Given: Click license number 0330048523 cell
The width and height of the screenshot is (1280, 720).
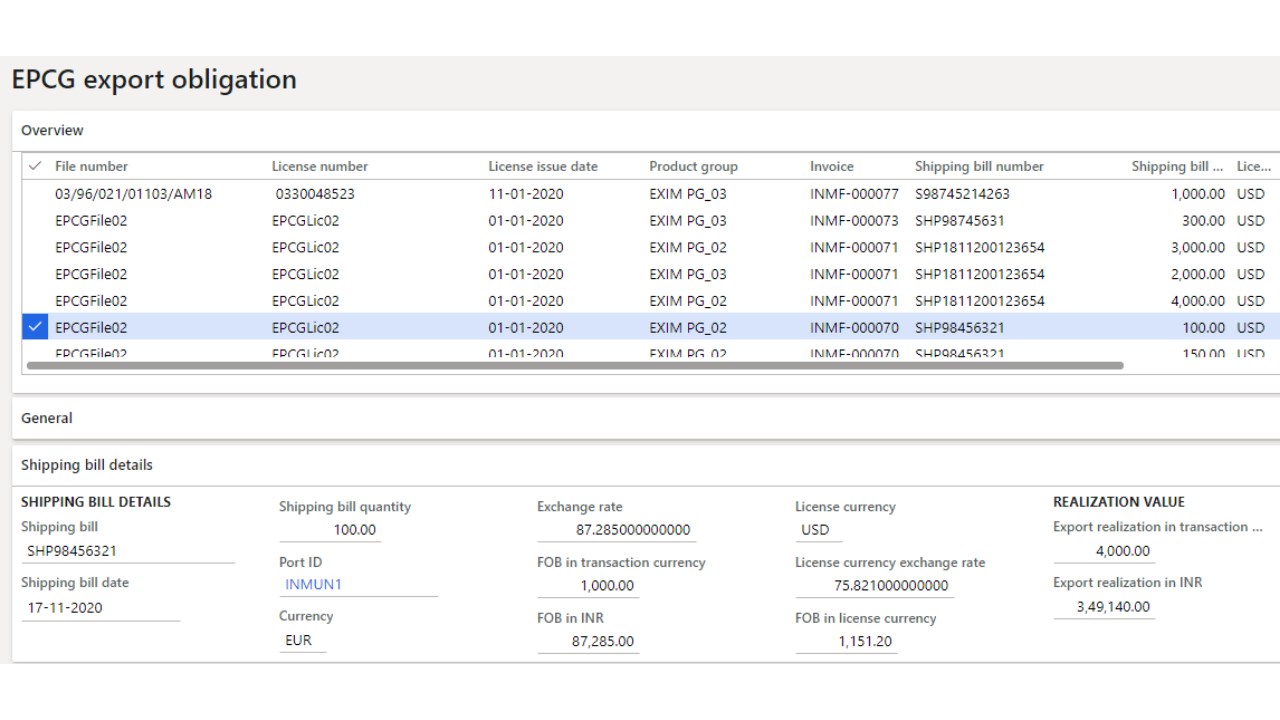Looking at the screenshot, I should click(x=315, y=194).
